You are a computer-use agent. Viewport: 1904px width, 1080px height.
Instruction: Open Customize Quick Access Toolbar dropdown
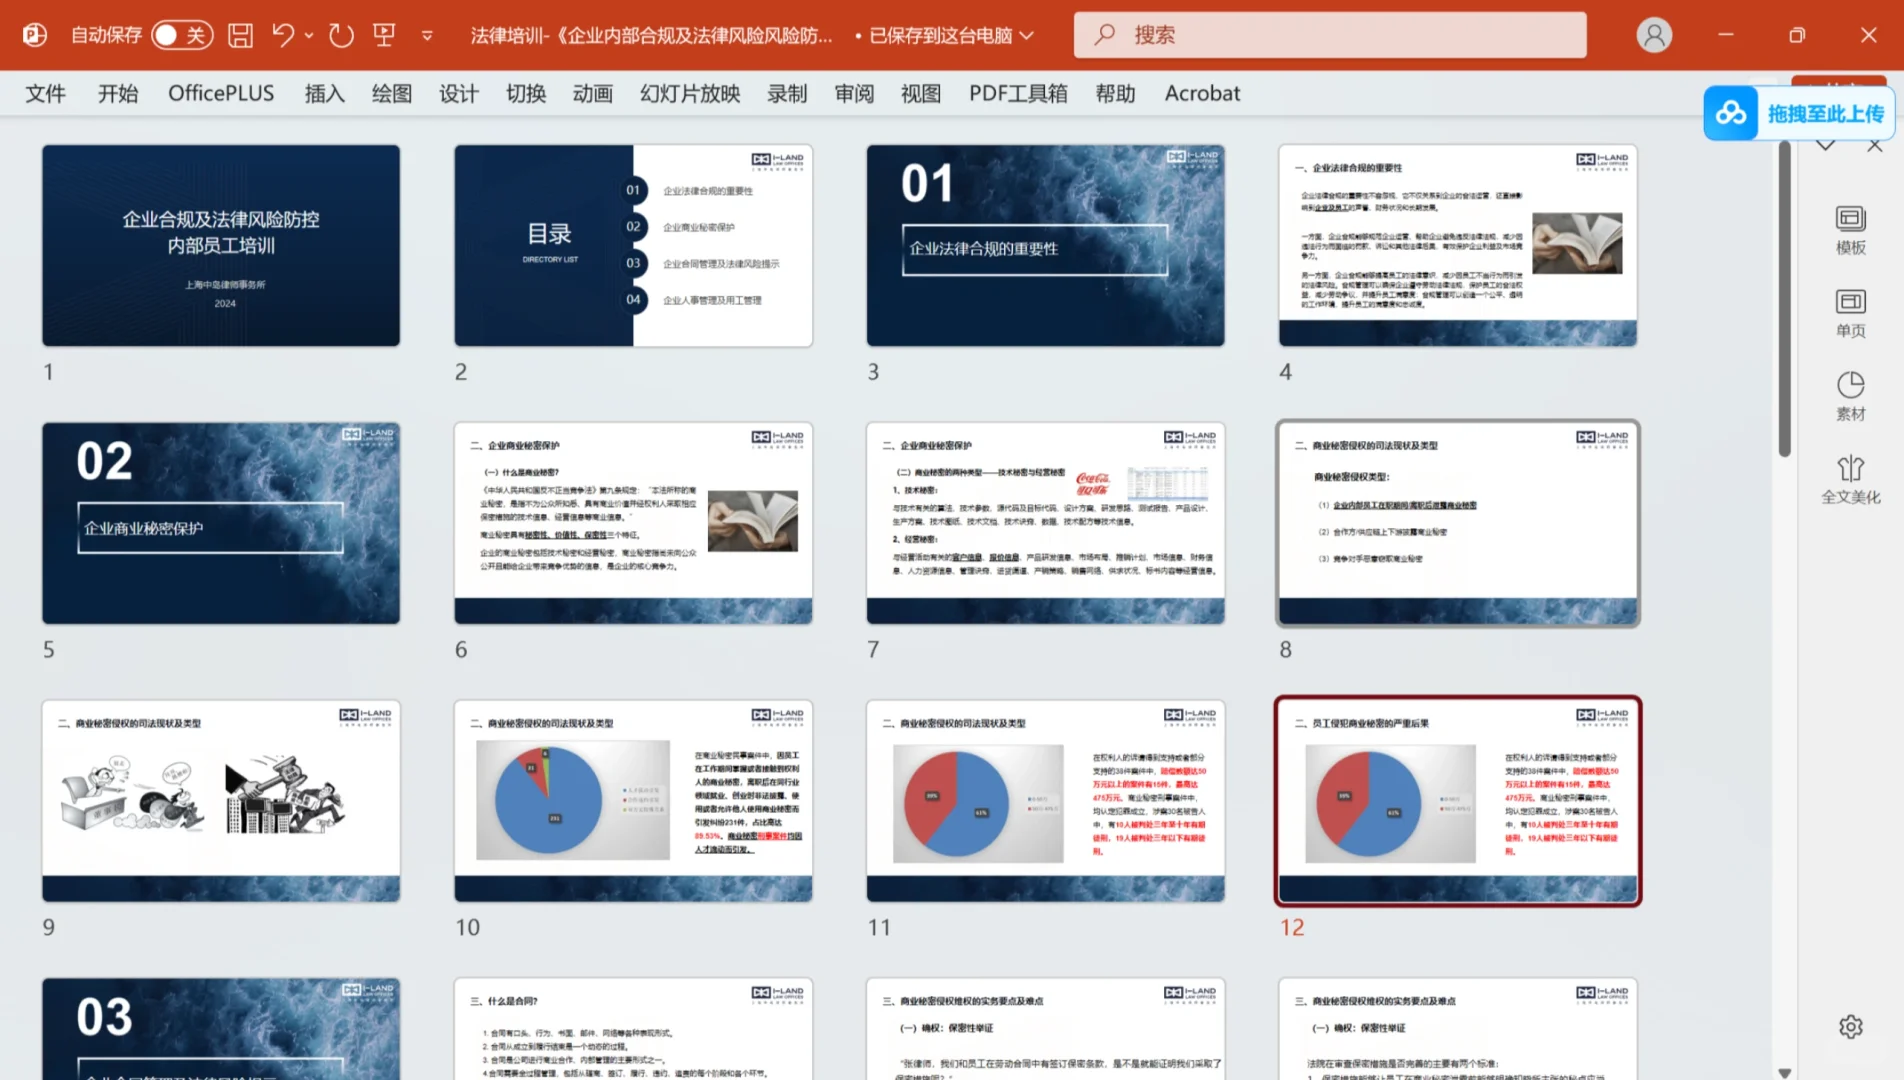pos(427,35)
